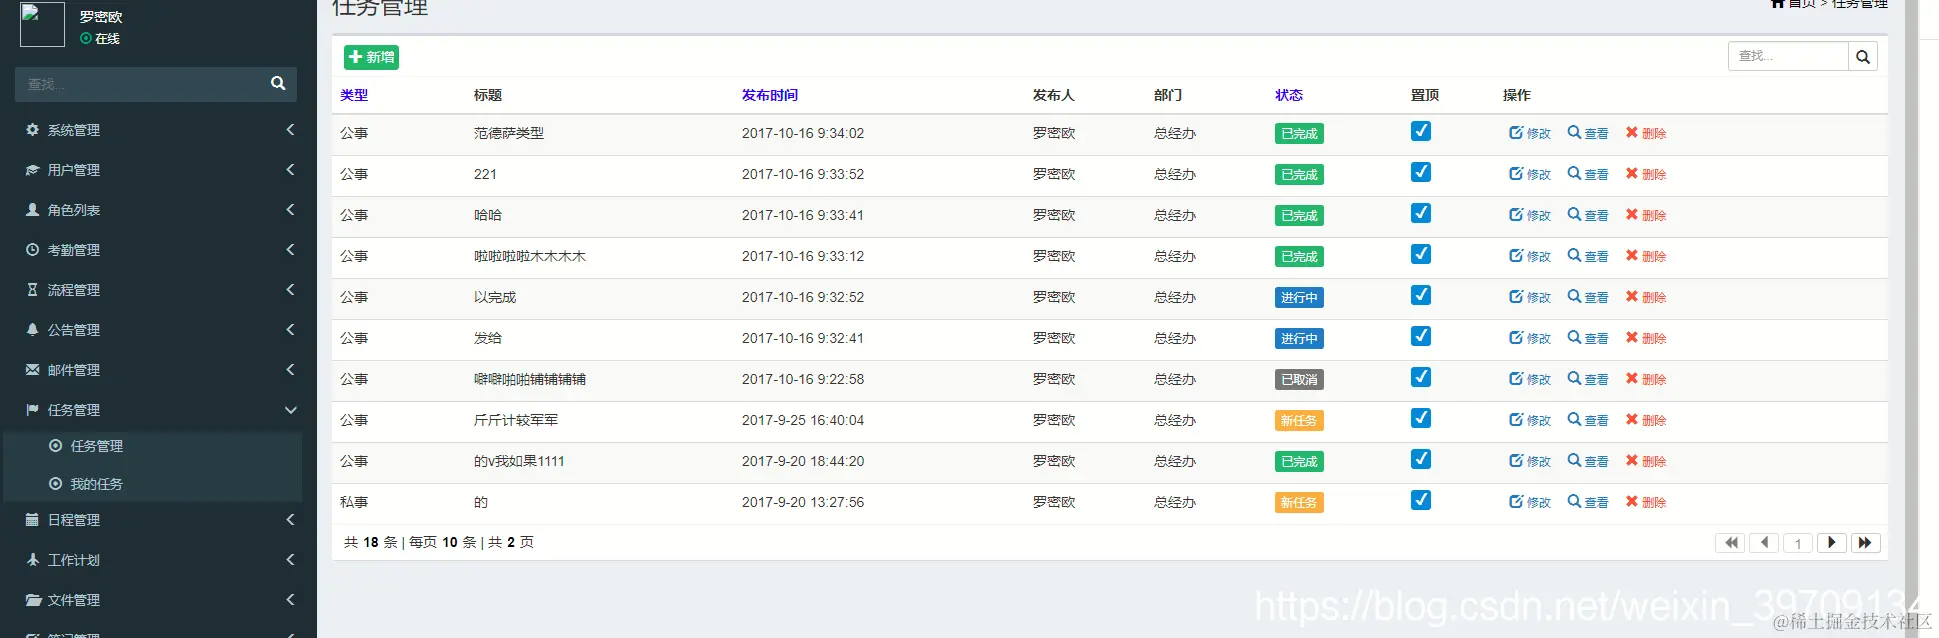Viewport: 1939px width, 638px height.
Task: Click the 邮件管理 envelope icon
Action: pyautogui.click(x=32, y=370)
